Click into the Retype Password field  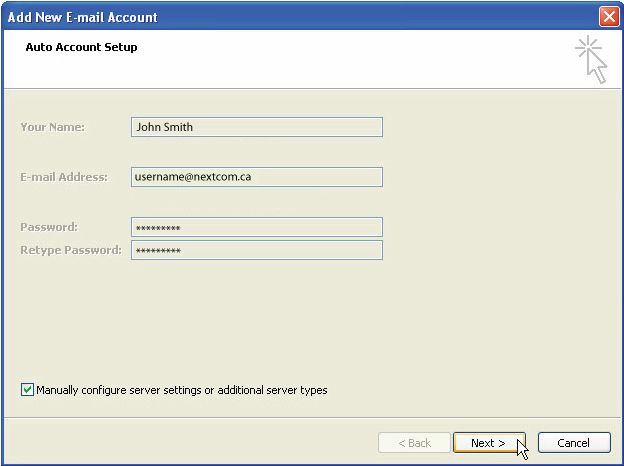(256, 250)
